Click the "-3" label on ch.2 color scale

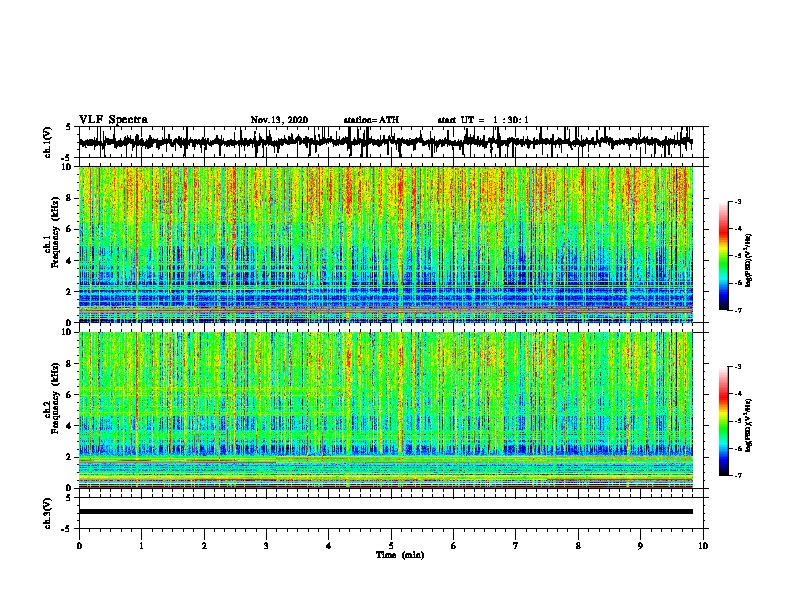click(x=737, y=367)
